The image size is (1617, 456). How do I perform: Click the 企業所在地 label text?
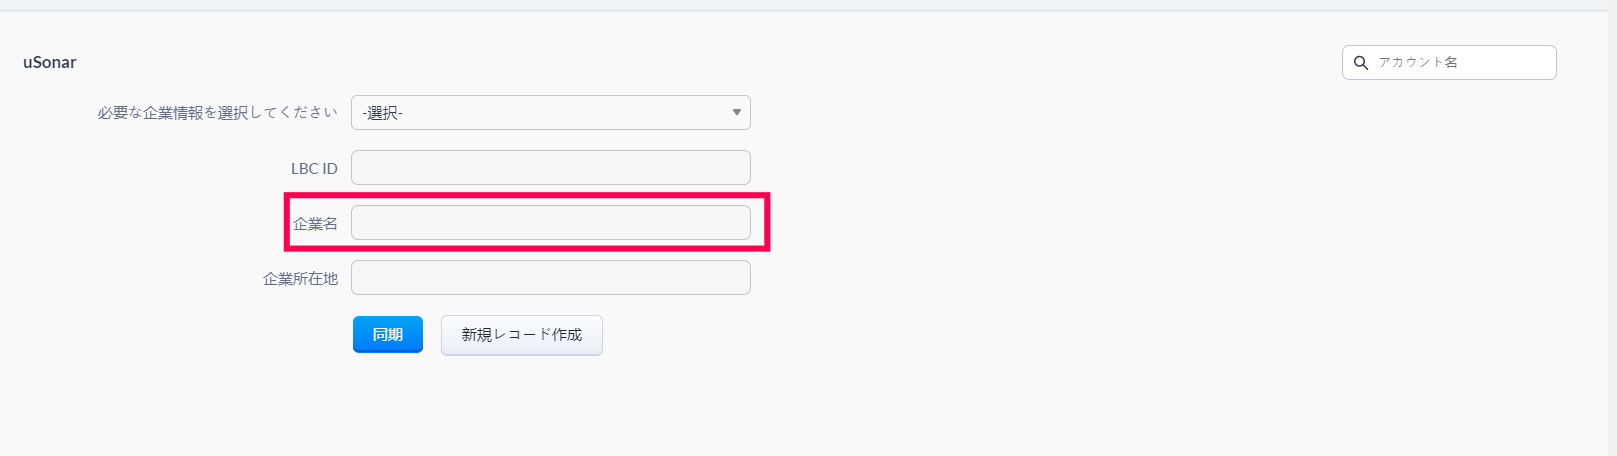click(x=300, y=279)
